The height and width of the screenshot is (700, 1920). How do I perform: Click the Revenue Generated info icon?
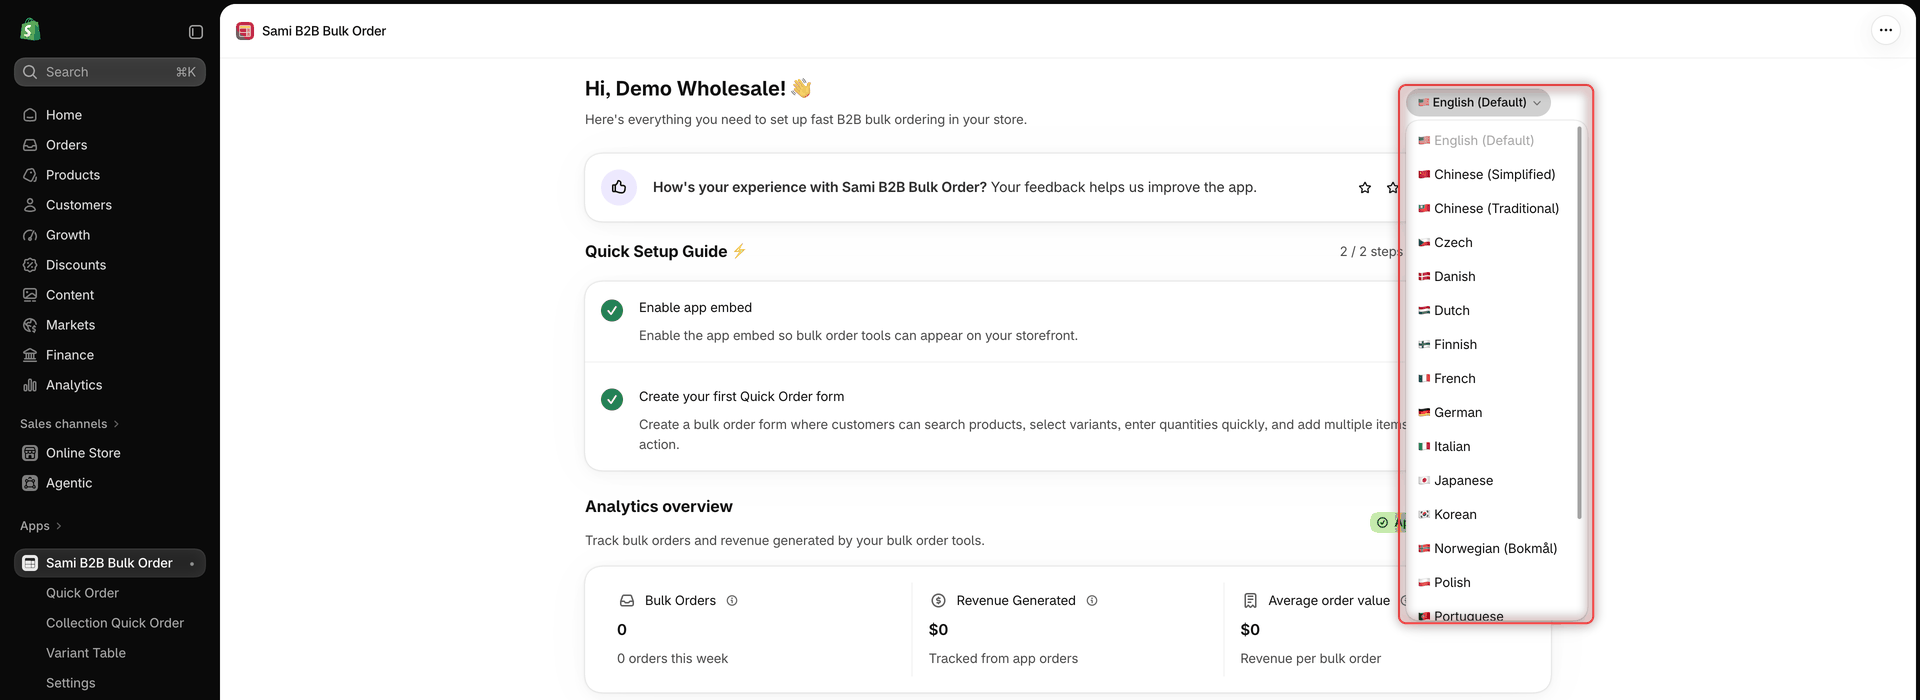coord(1092,601)
